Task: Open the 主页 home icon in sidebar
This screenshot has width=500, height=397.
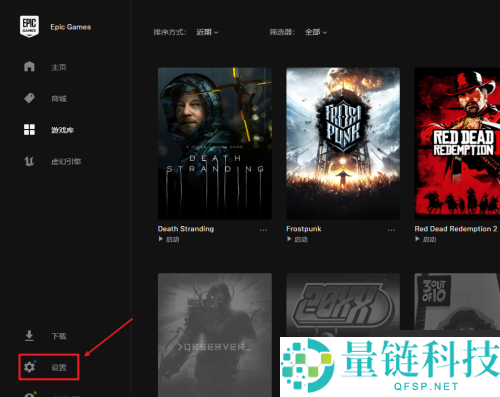Action: coord(29,67)
